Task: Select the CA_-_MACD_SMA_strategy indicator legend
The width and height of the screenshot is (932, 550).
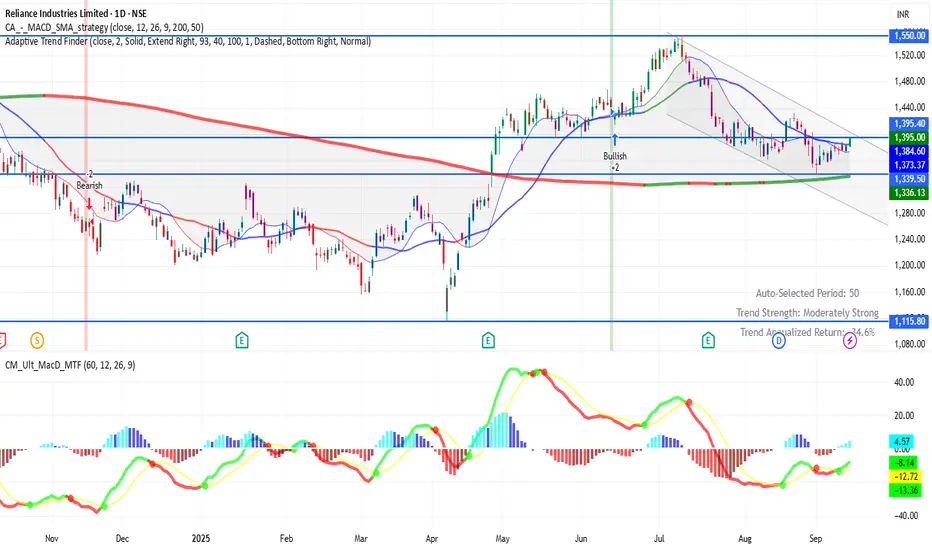Action: (x=104, y=27)
